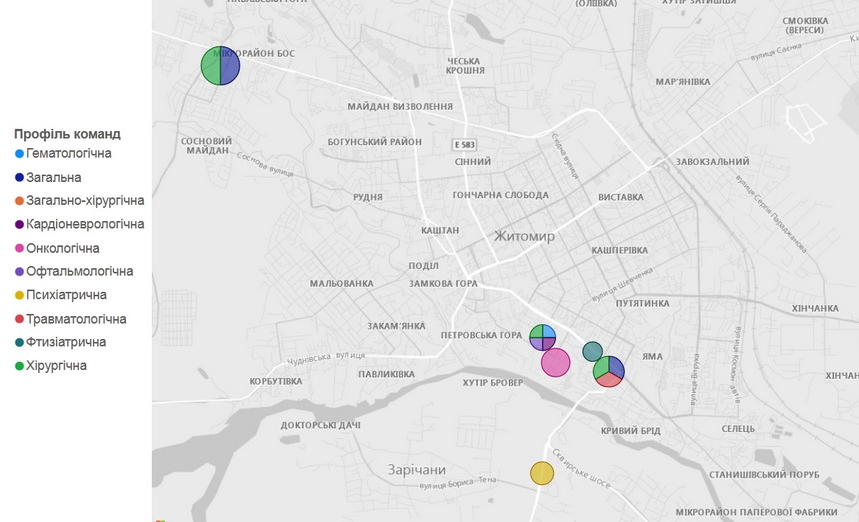Click the Майдан Визволення map label
The width and height of the screenshot is (859, 522).
coord(400,107)
